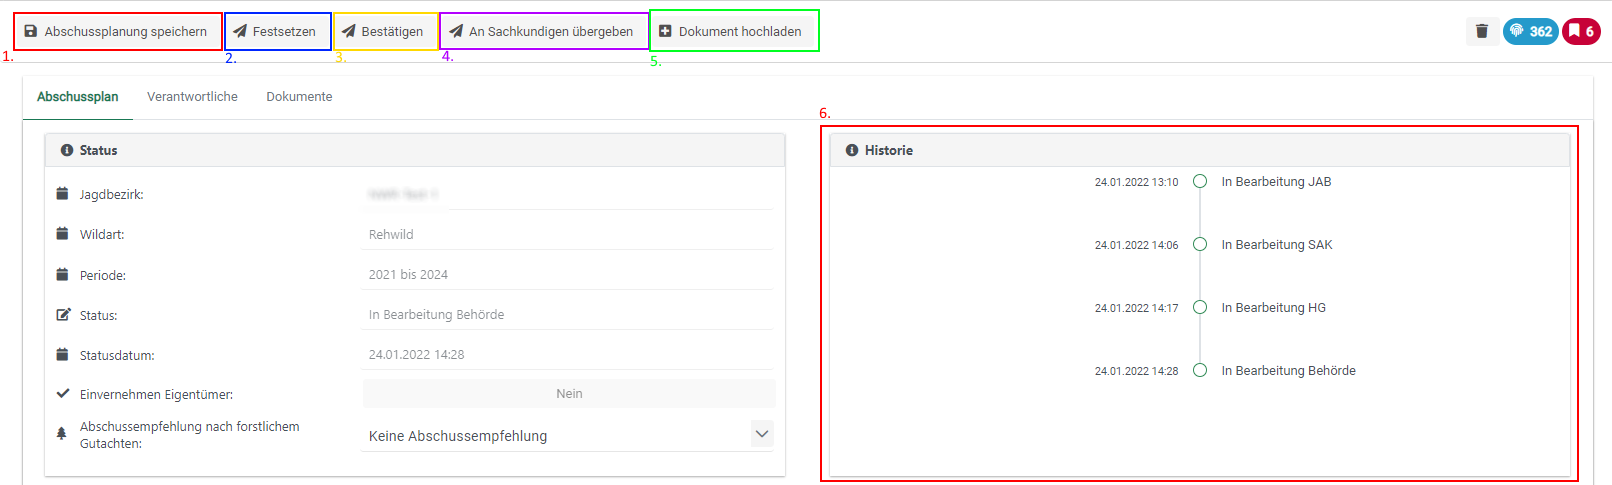Click the checkmark icon beside Einvernehmen Eigentümer
Image resolution: width=1612 pixels, height=485 pixels.
click(x=63, y=394)
